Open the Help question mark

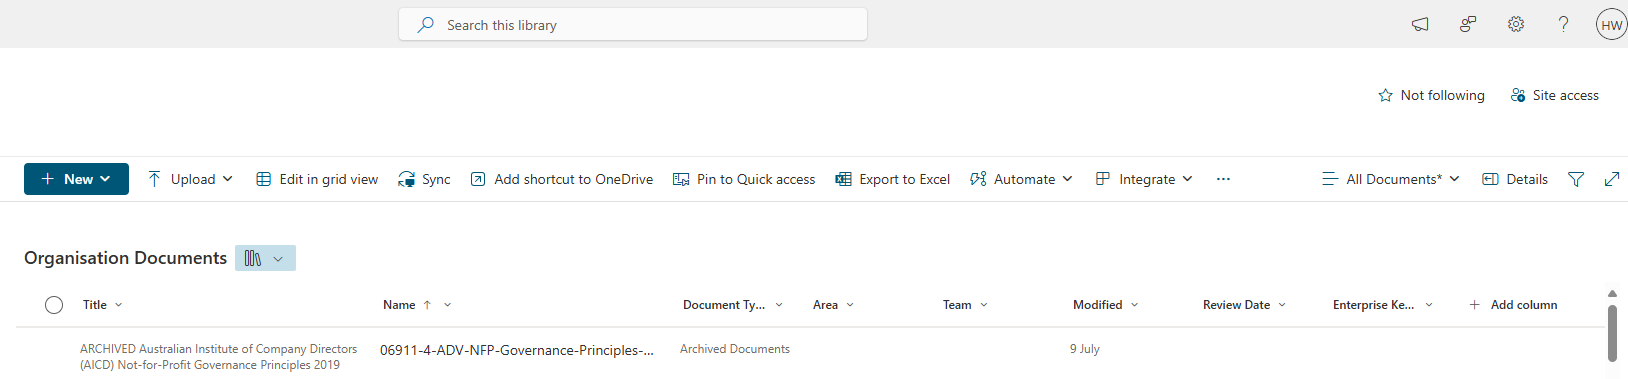tap(1564, 25)
